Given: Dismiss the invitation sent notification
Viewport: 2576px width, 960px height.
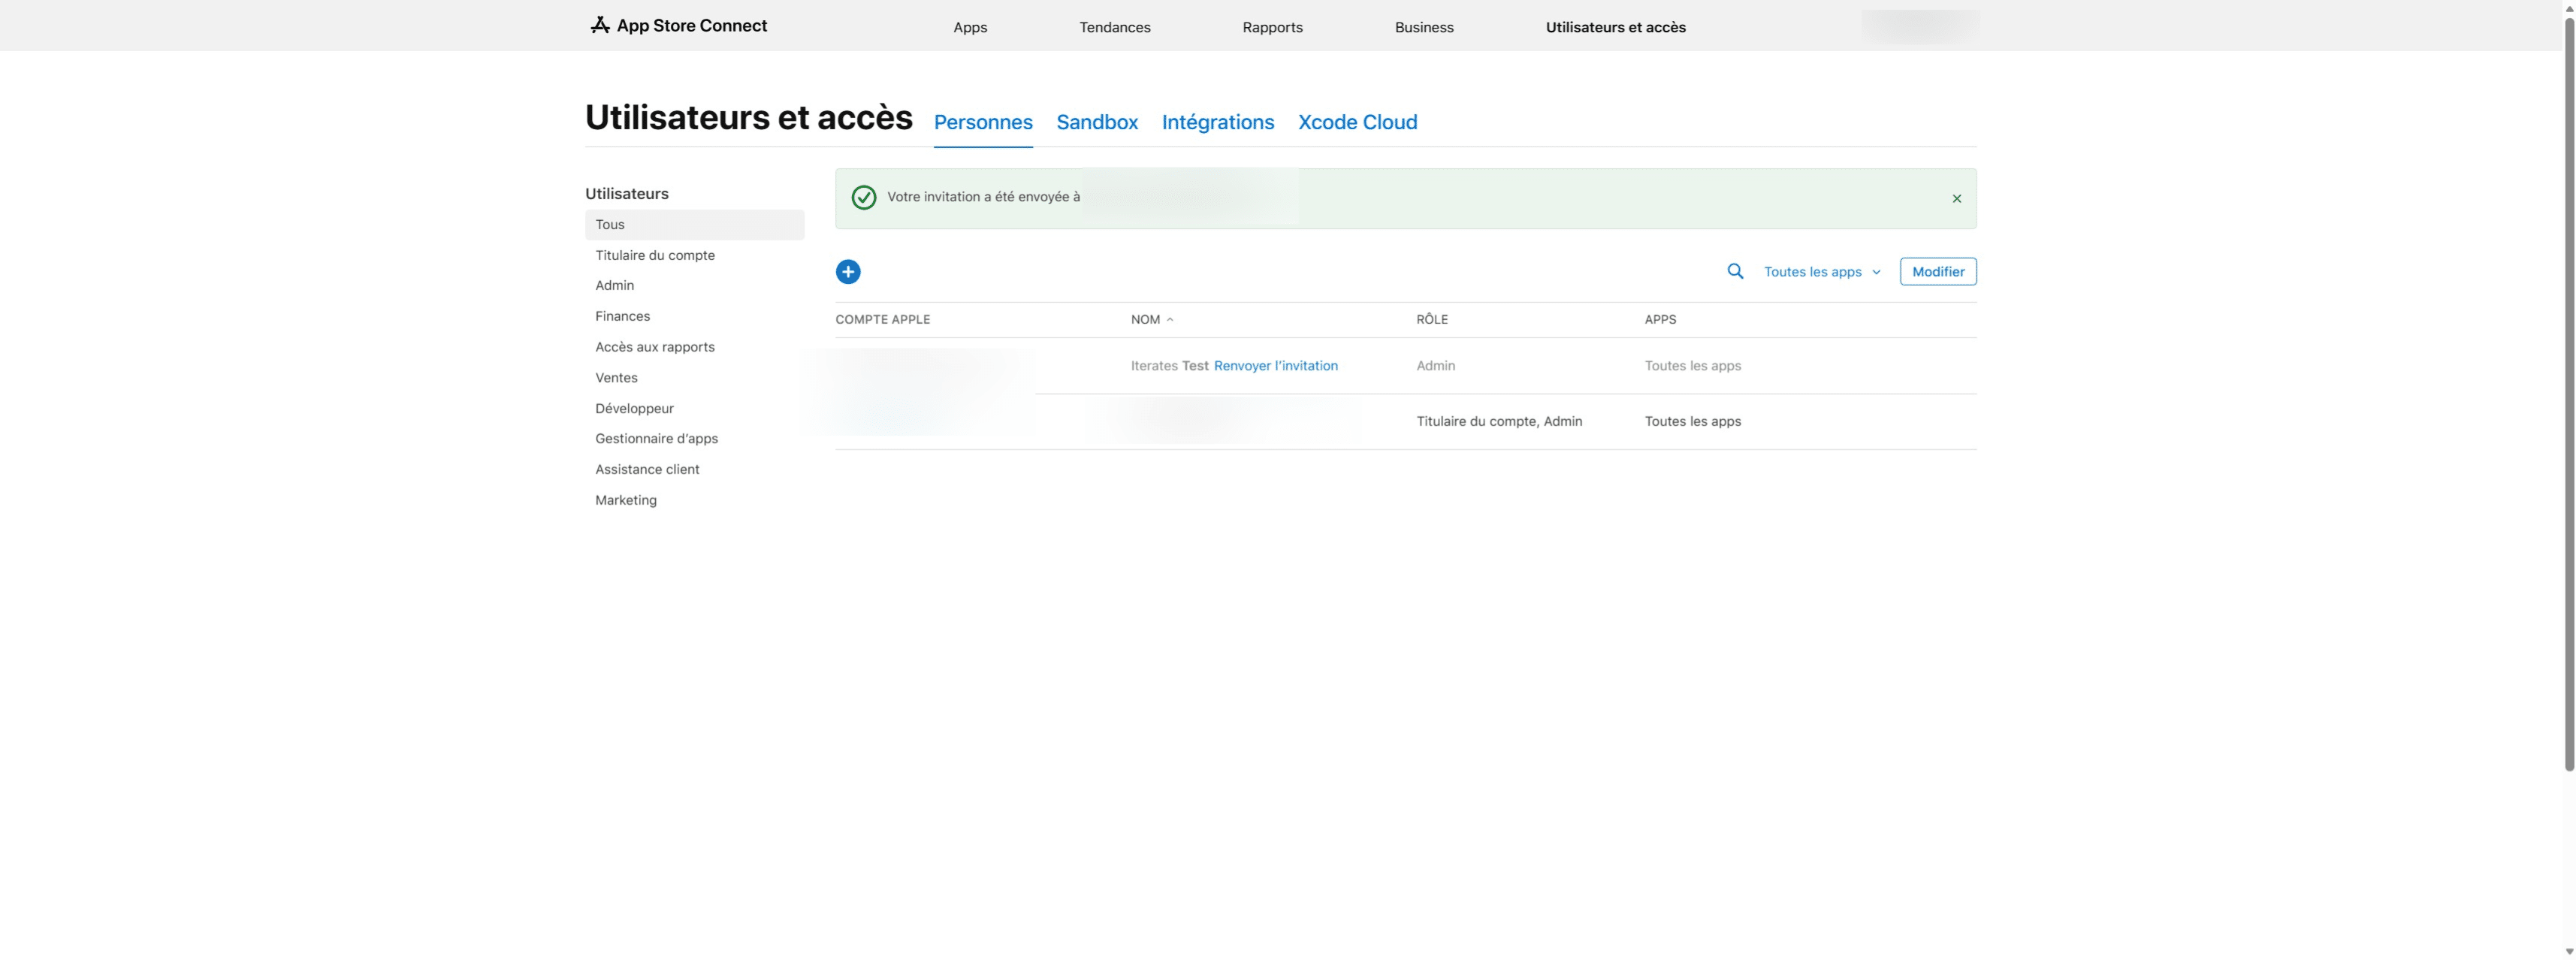Looking at the screenshot, I should (x=1956, y=199).
